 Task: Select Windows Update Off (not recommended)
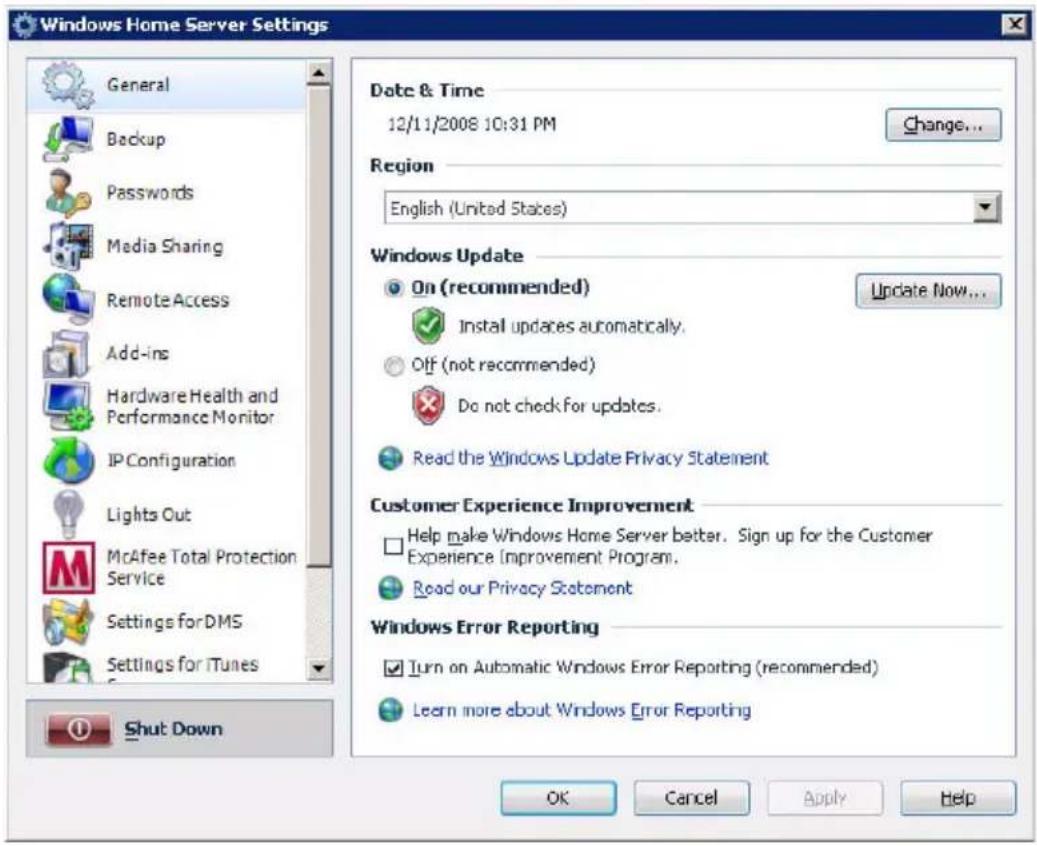point(394,366)
